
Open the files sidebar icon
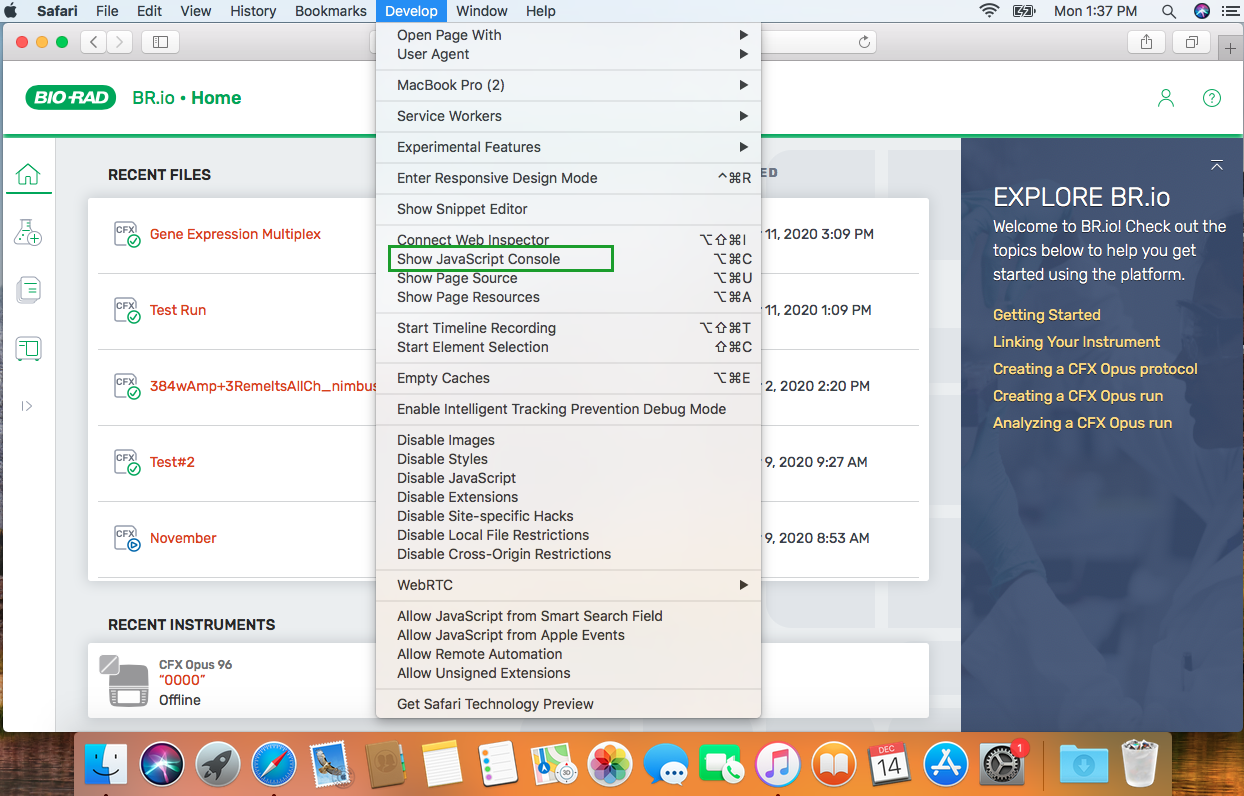[x=28, y=291]
